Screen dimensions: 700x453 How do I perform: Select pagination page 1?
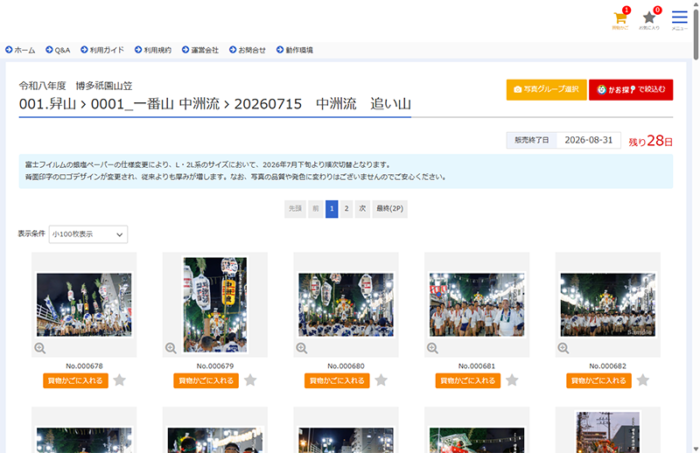coord(332,209)
